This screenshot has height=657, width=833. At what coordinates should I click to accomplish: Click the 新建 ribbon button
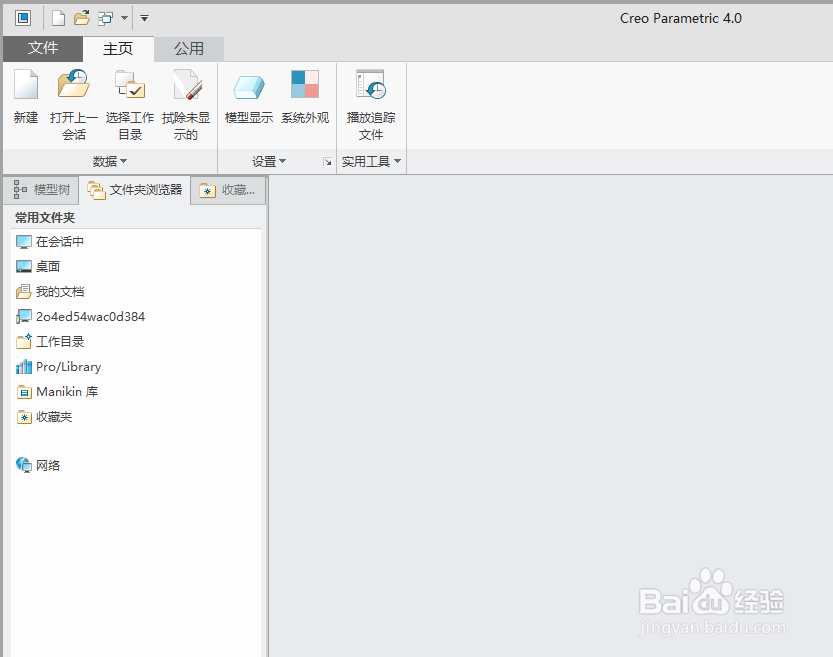pyautogui.click(x=26, y=97)
